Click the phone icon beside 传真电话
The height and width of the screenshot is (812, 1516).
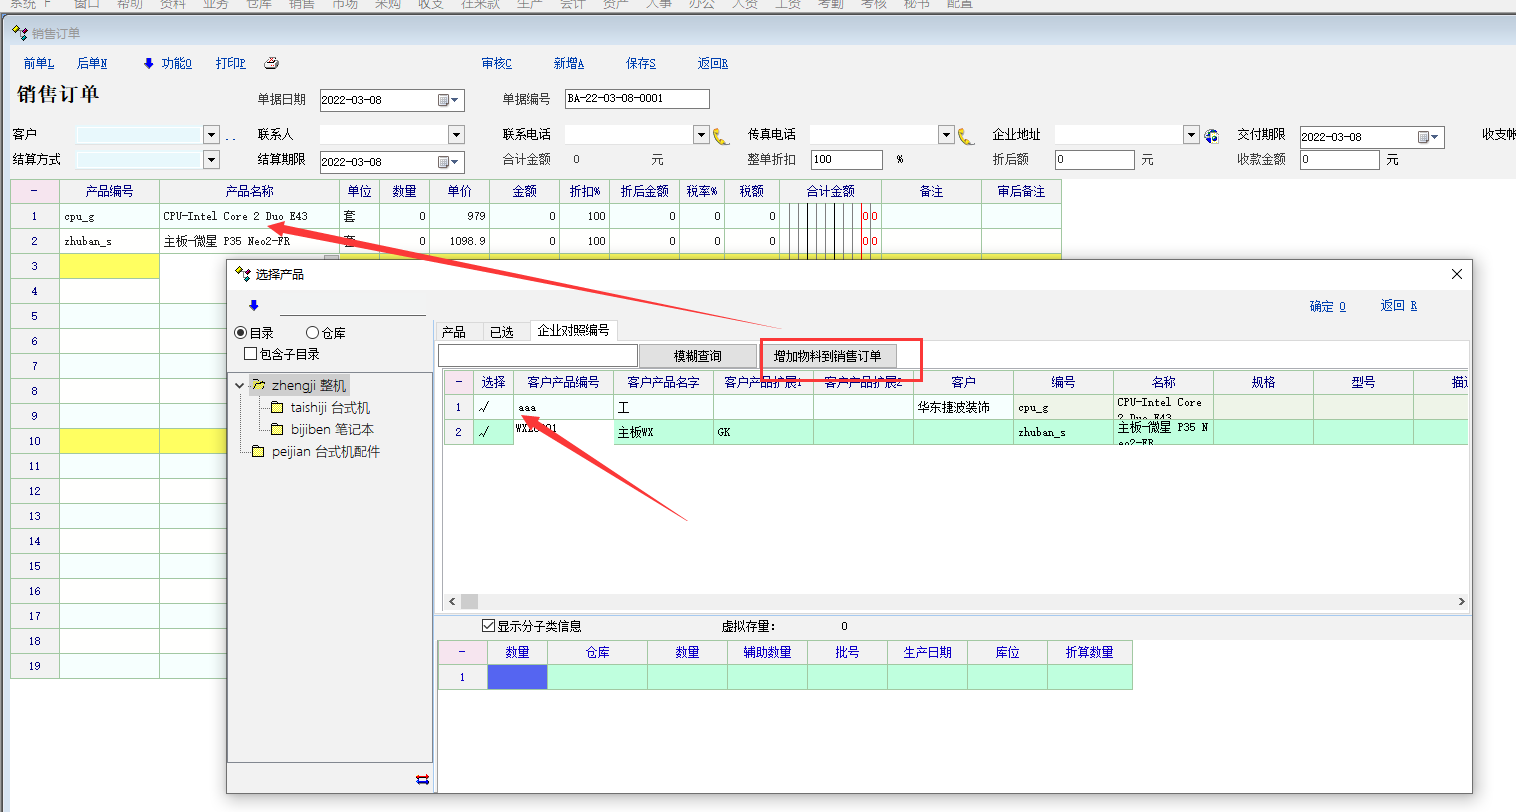click(x=965, y=136)
